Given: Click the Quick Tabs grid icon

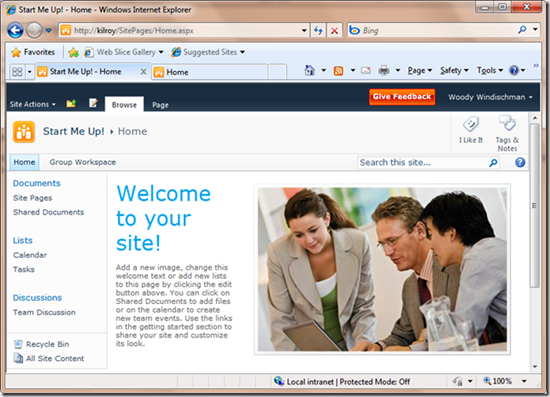Looking at the screenshot, I should pyautogui.click(x=17, y=72).
